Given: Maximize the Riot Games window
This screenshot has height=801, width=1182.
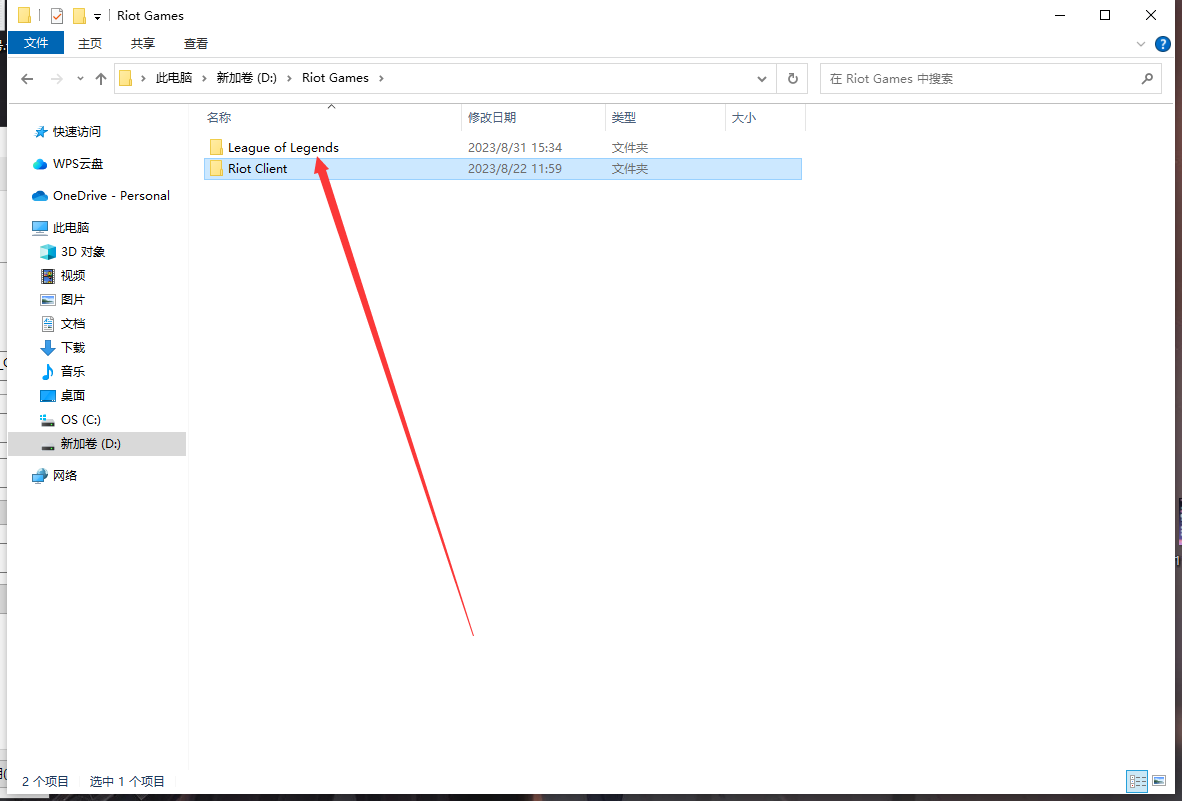Looking at the screenshot, I should point(1105,15).
